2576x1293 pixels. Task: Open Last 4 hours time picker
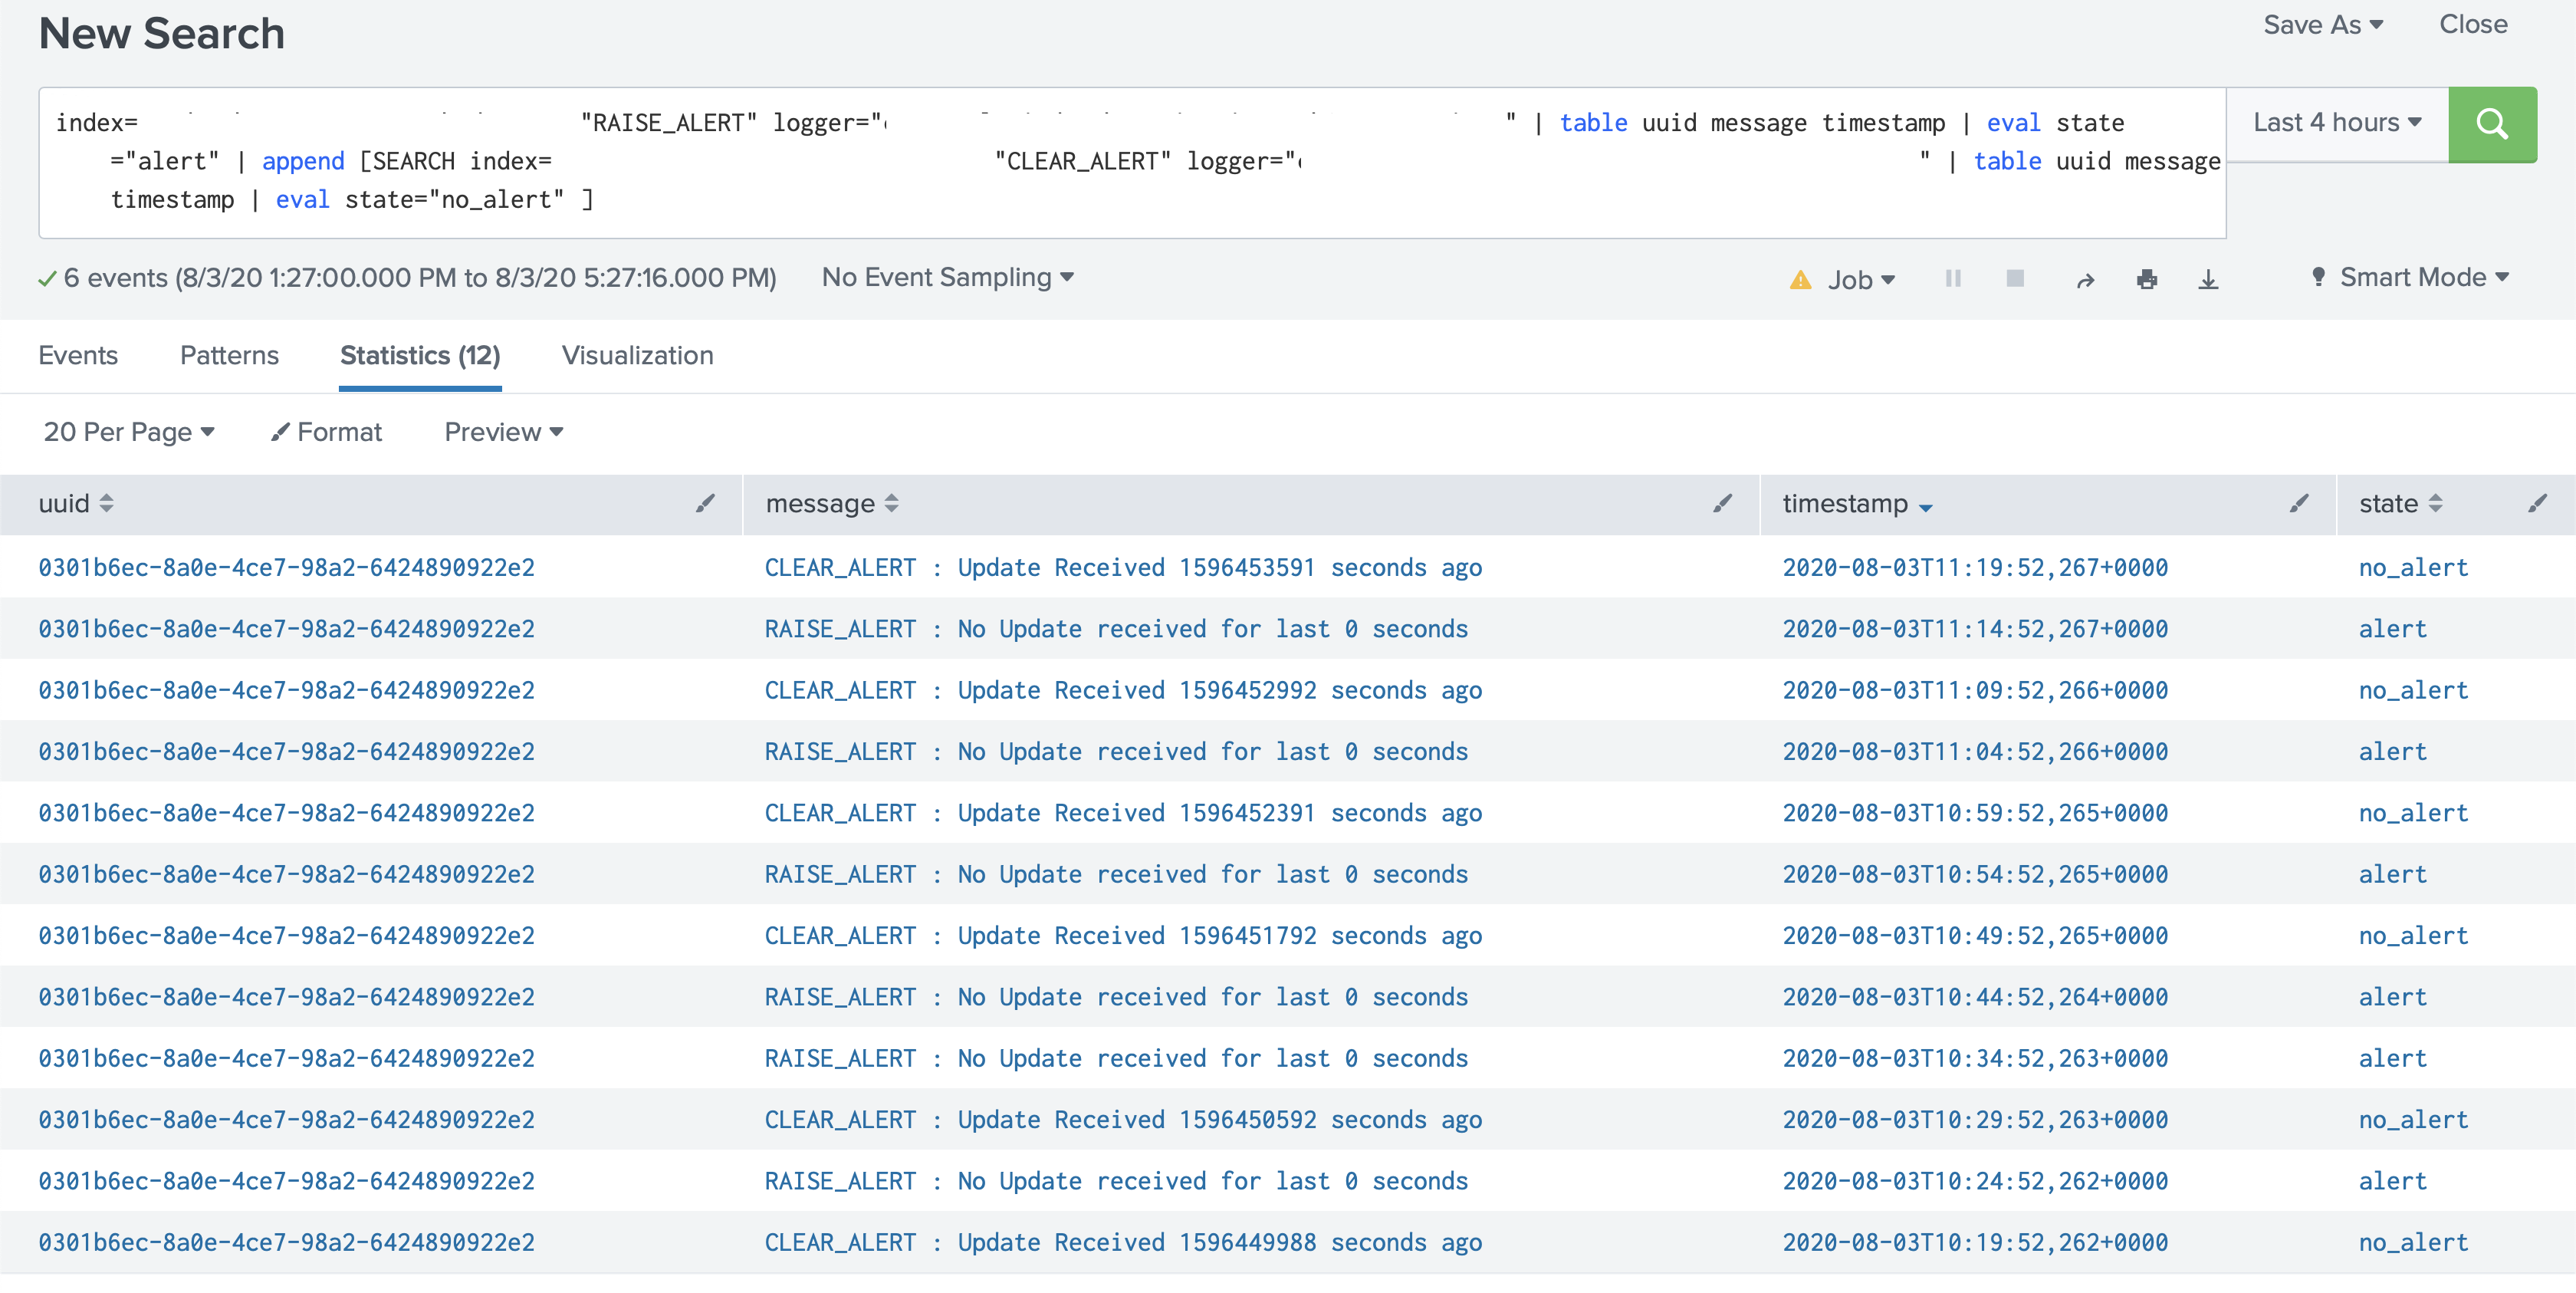tap(2336, 123)
